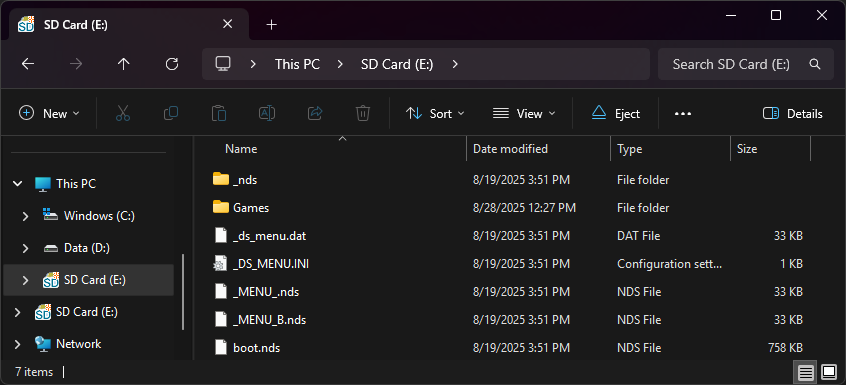Switch to large thumbnails view icon in status bar
Viewport: 846px width, 385px height.
[829, 372]
